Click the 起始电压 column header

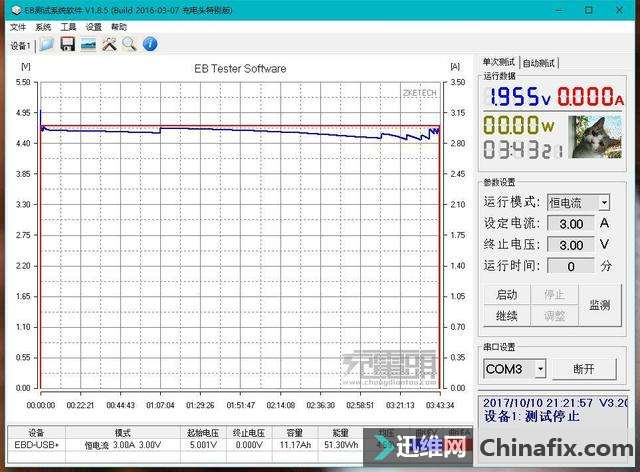point(203,433)
